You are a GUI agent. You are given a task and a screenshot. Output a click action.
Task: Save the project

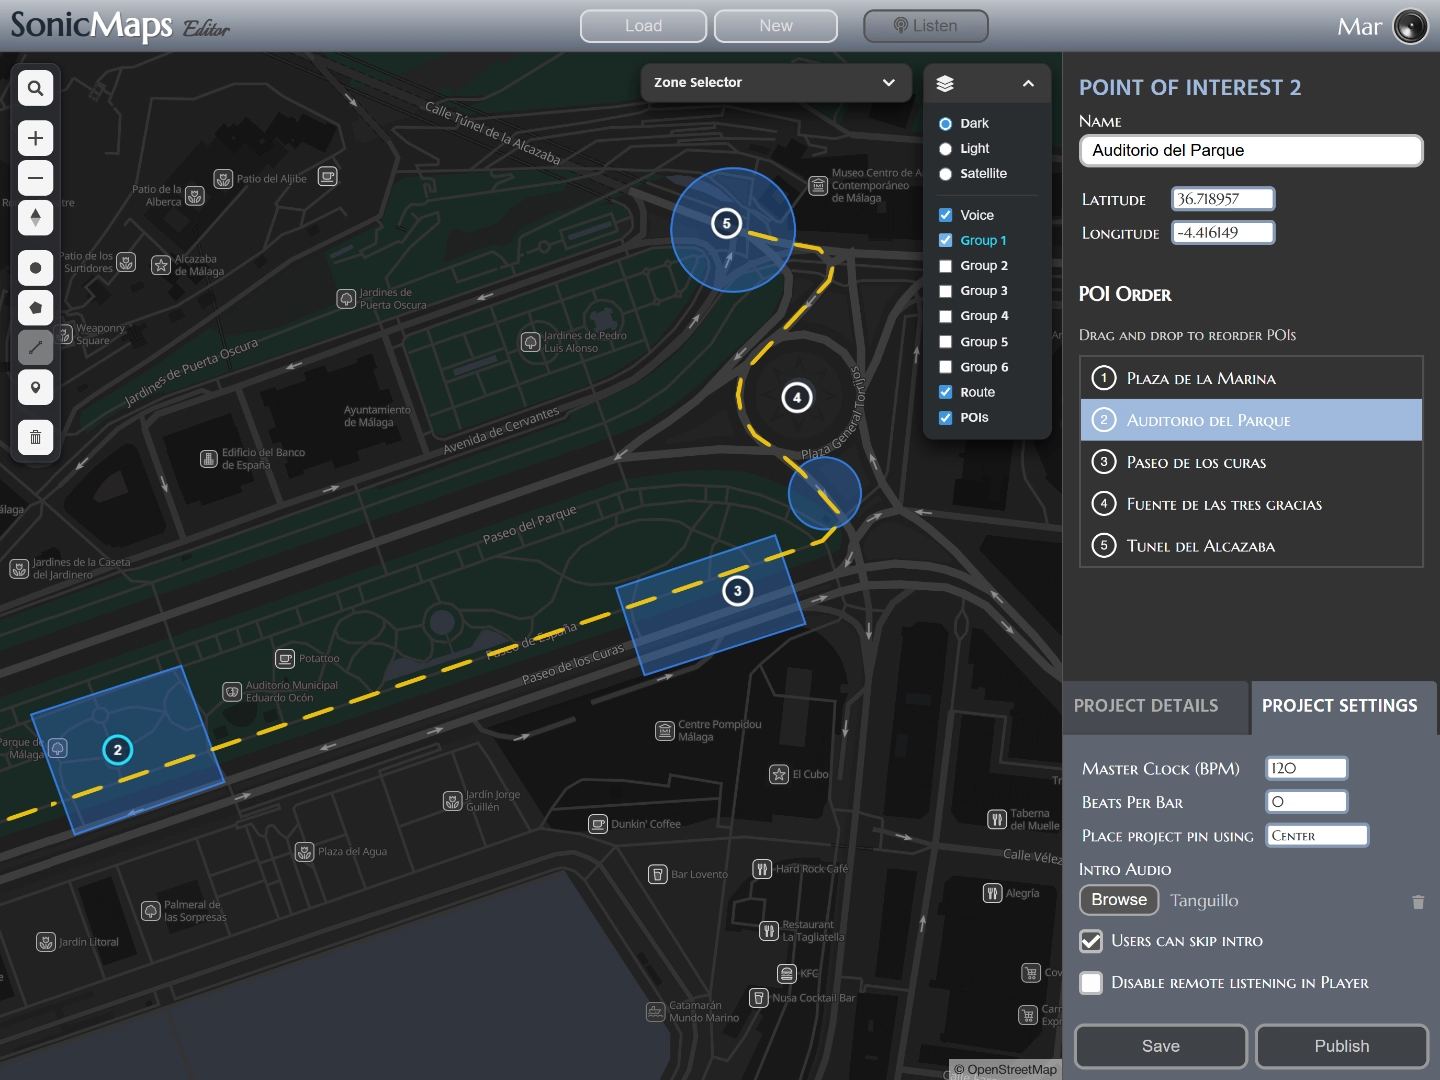pyautogui.click(x=1161, y=1046)
